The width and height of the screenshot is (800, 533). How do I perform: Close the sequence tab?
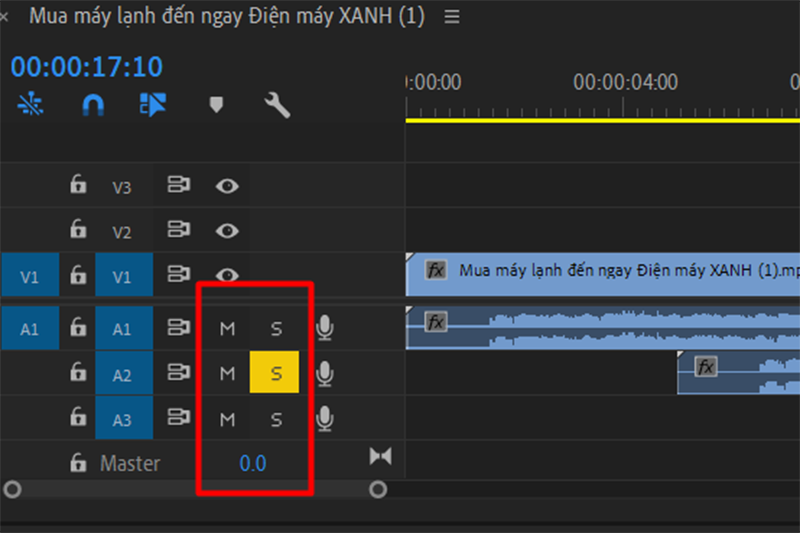(4, 17)
